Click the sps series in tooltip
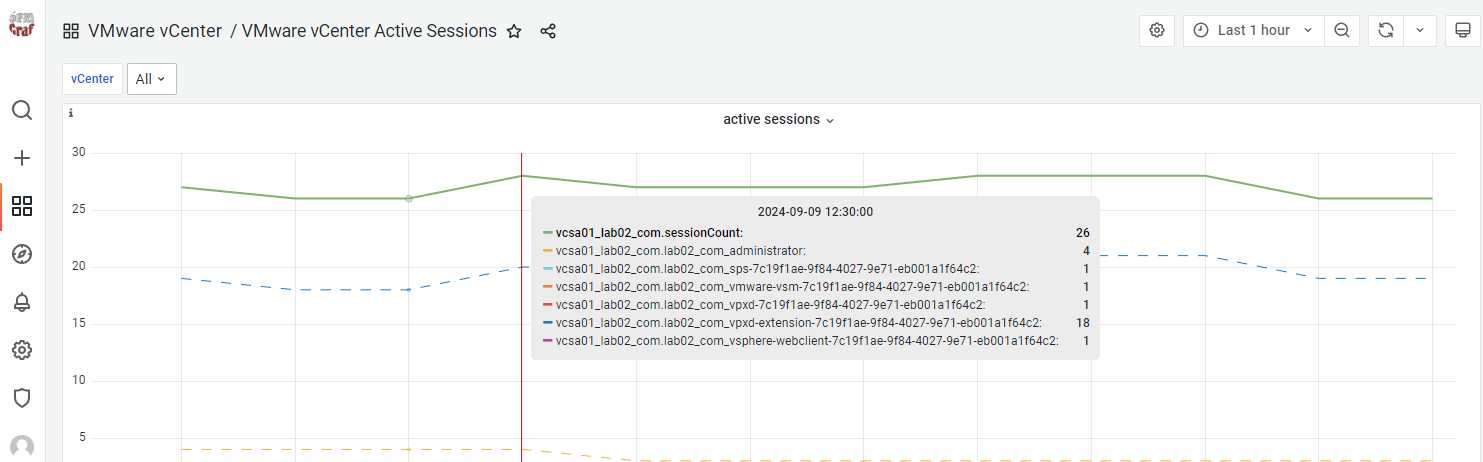 (768, 269)
